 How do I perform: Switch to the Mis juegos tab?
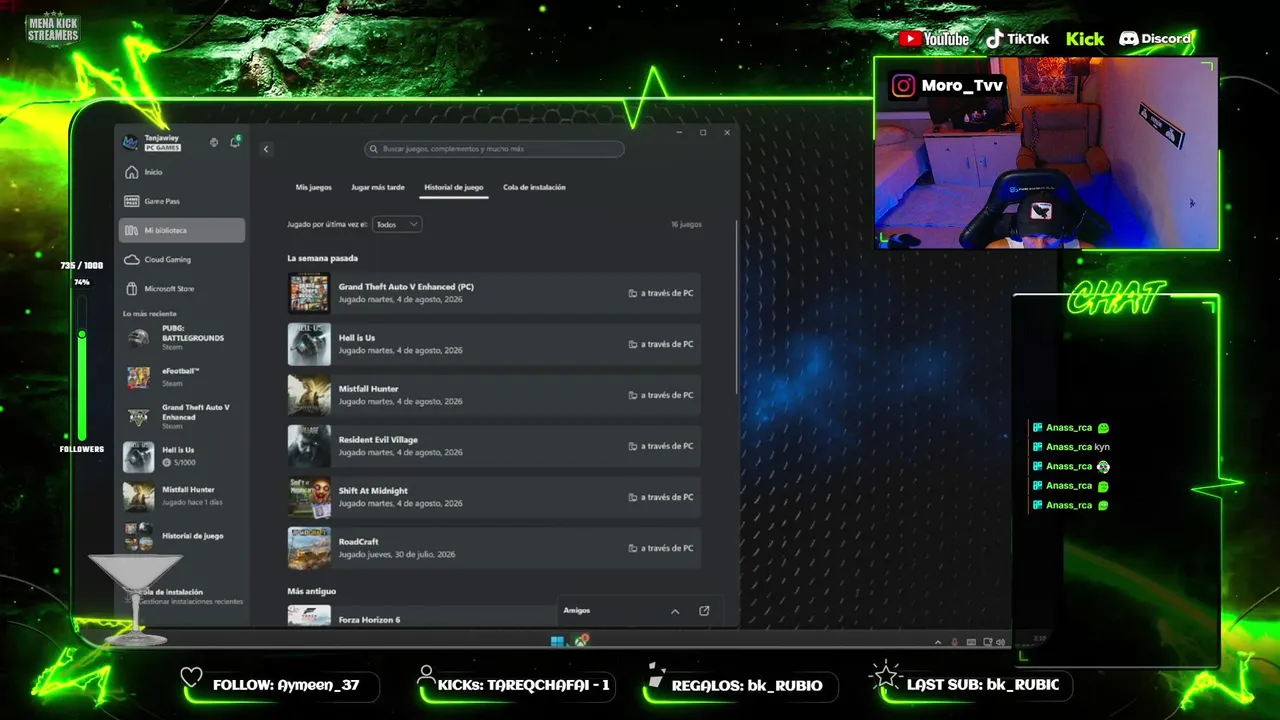pos(314,187)
